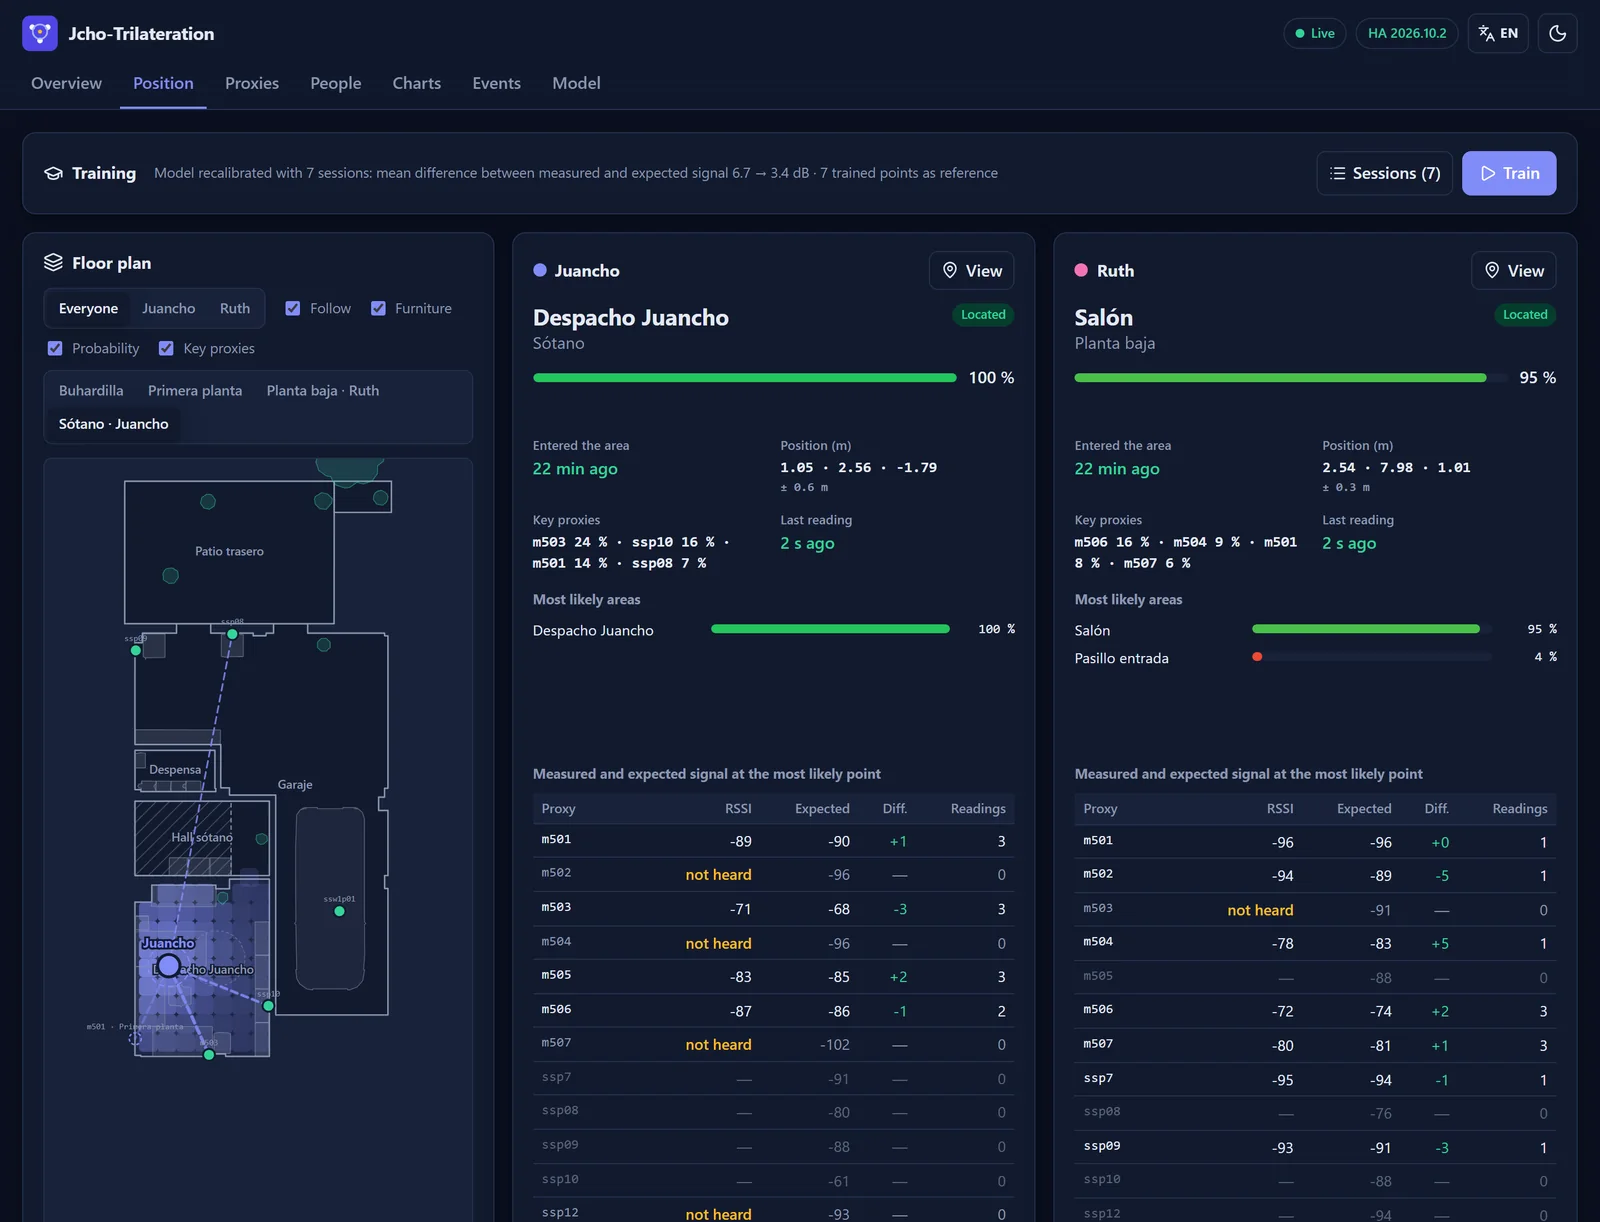Open the EN language selector
The image size is (1600, 1222).
1498,33
